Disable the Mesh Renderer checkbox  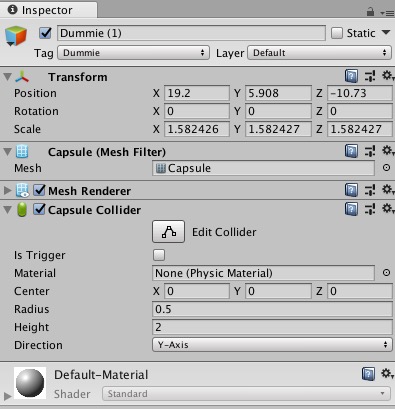point(39,190)
